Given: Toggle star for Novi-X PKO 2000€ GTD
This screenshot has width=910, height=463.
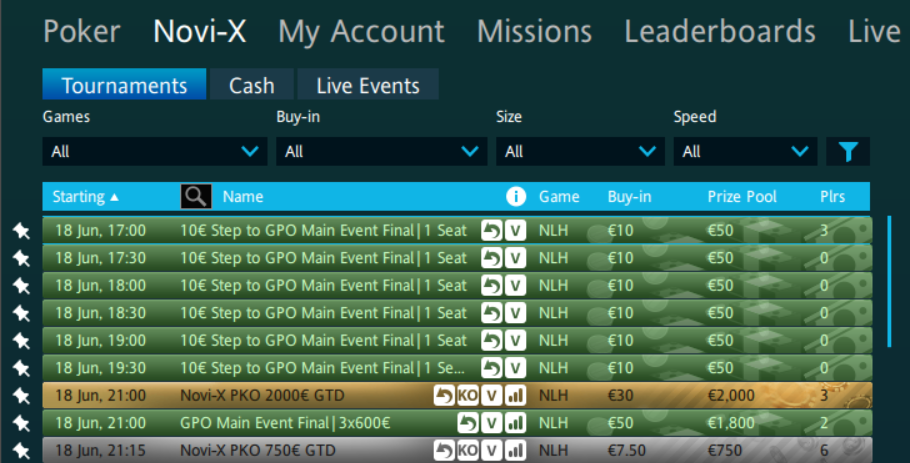Looking at the screenshot, I should coord(21,396).
